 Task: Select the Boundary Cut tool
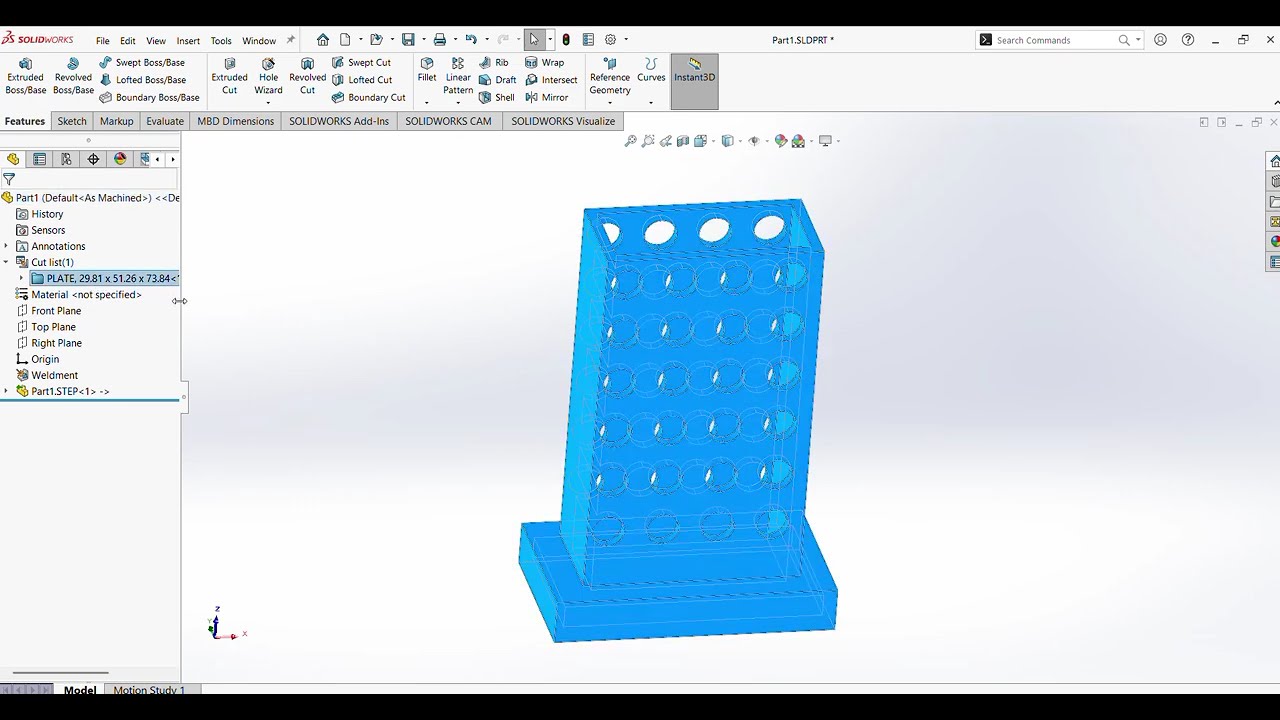pyautogui.click(x=368, y=97)
